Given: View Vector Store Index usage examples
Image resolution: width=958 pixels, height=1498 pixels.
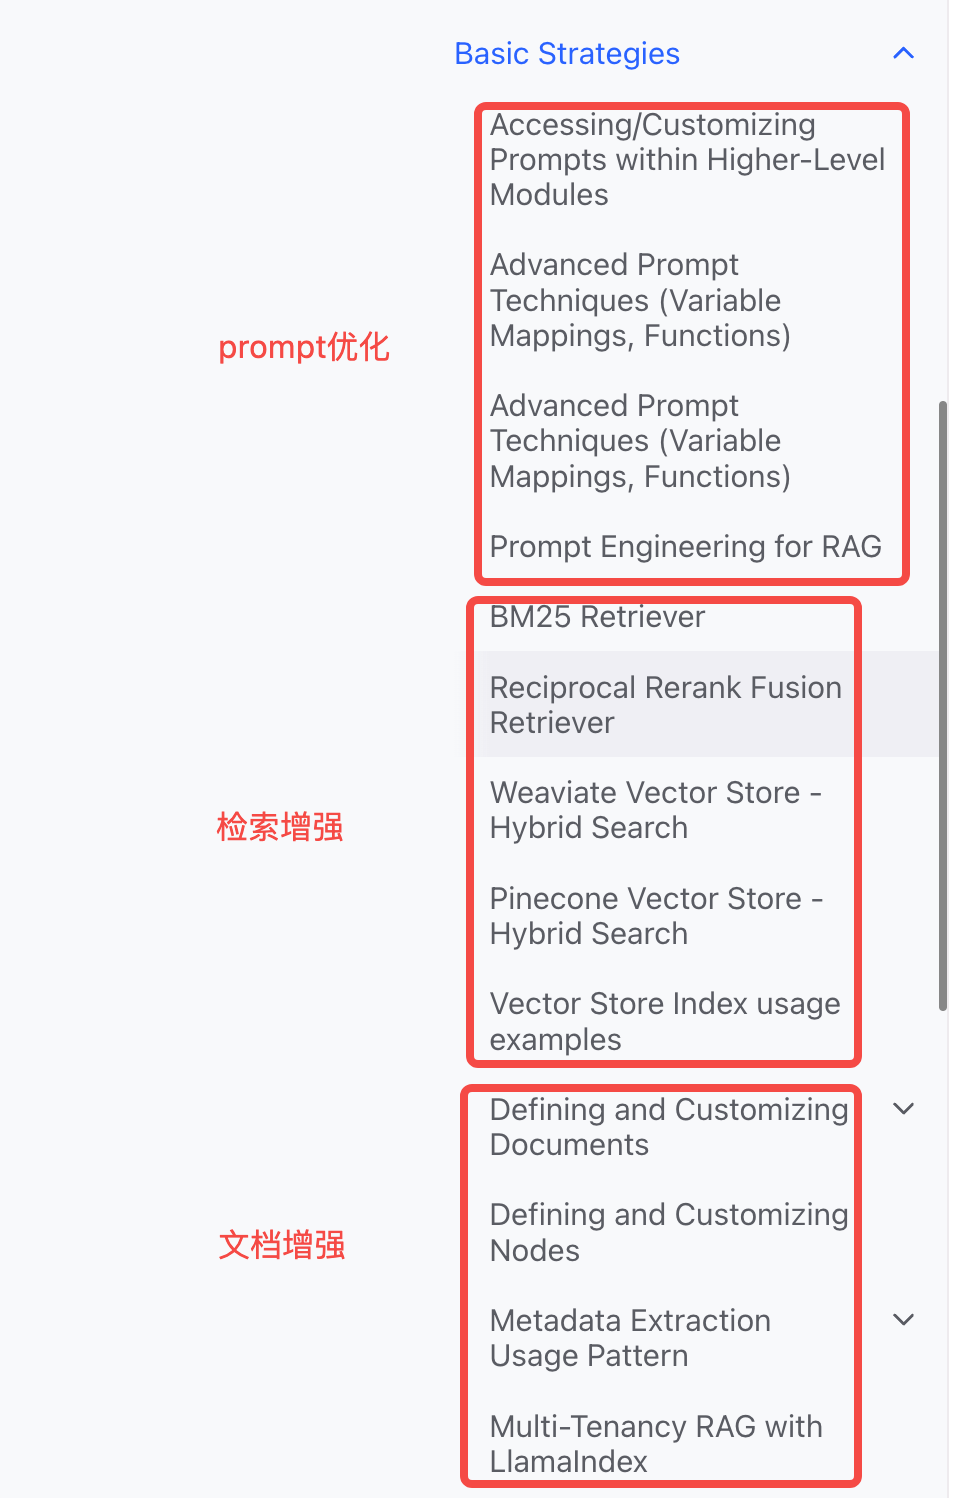Looking at the screenshot, I should point(665,1021).
